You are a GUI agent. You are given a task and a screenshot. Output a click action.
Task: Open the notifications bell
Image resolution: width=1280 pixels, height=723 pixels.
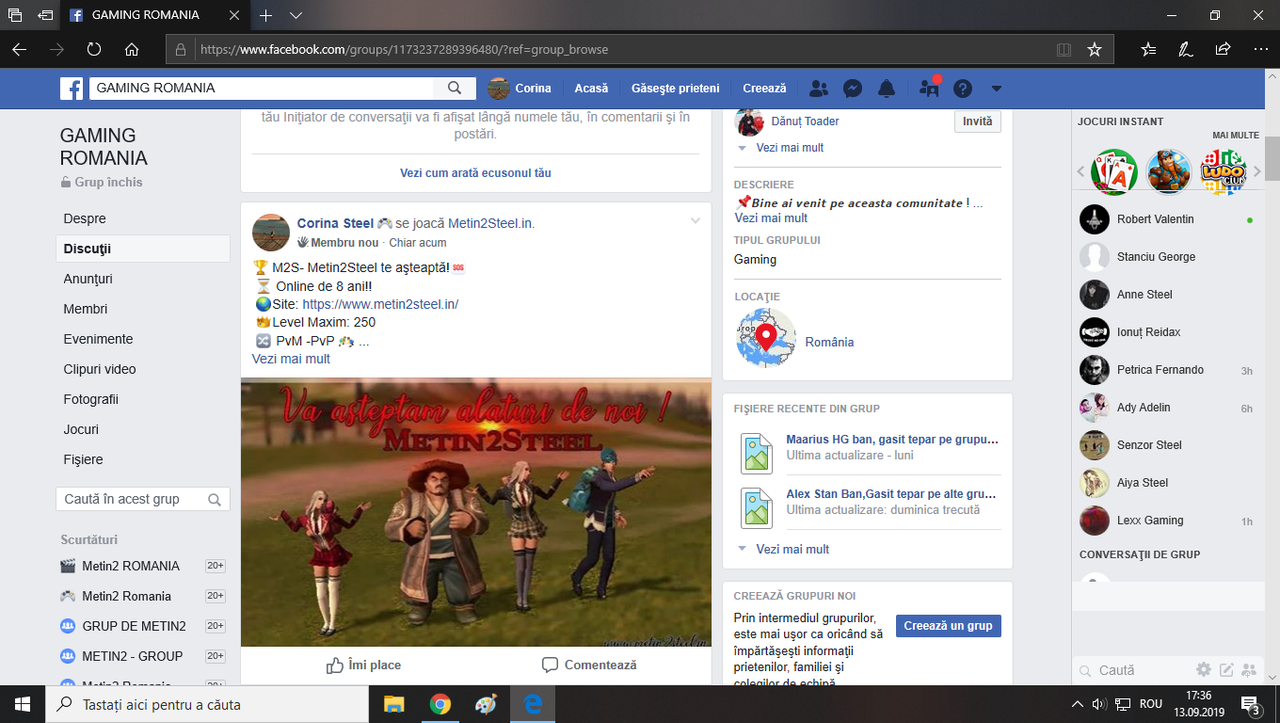tap(886, 88)
